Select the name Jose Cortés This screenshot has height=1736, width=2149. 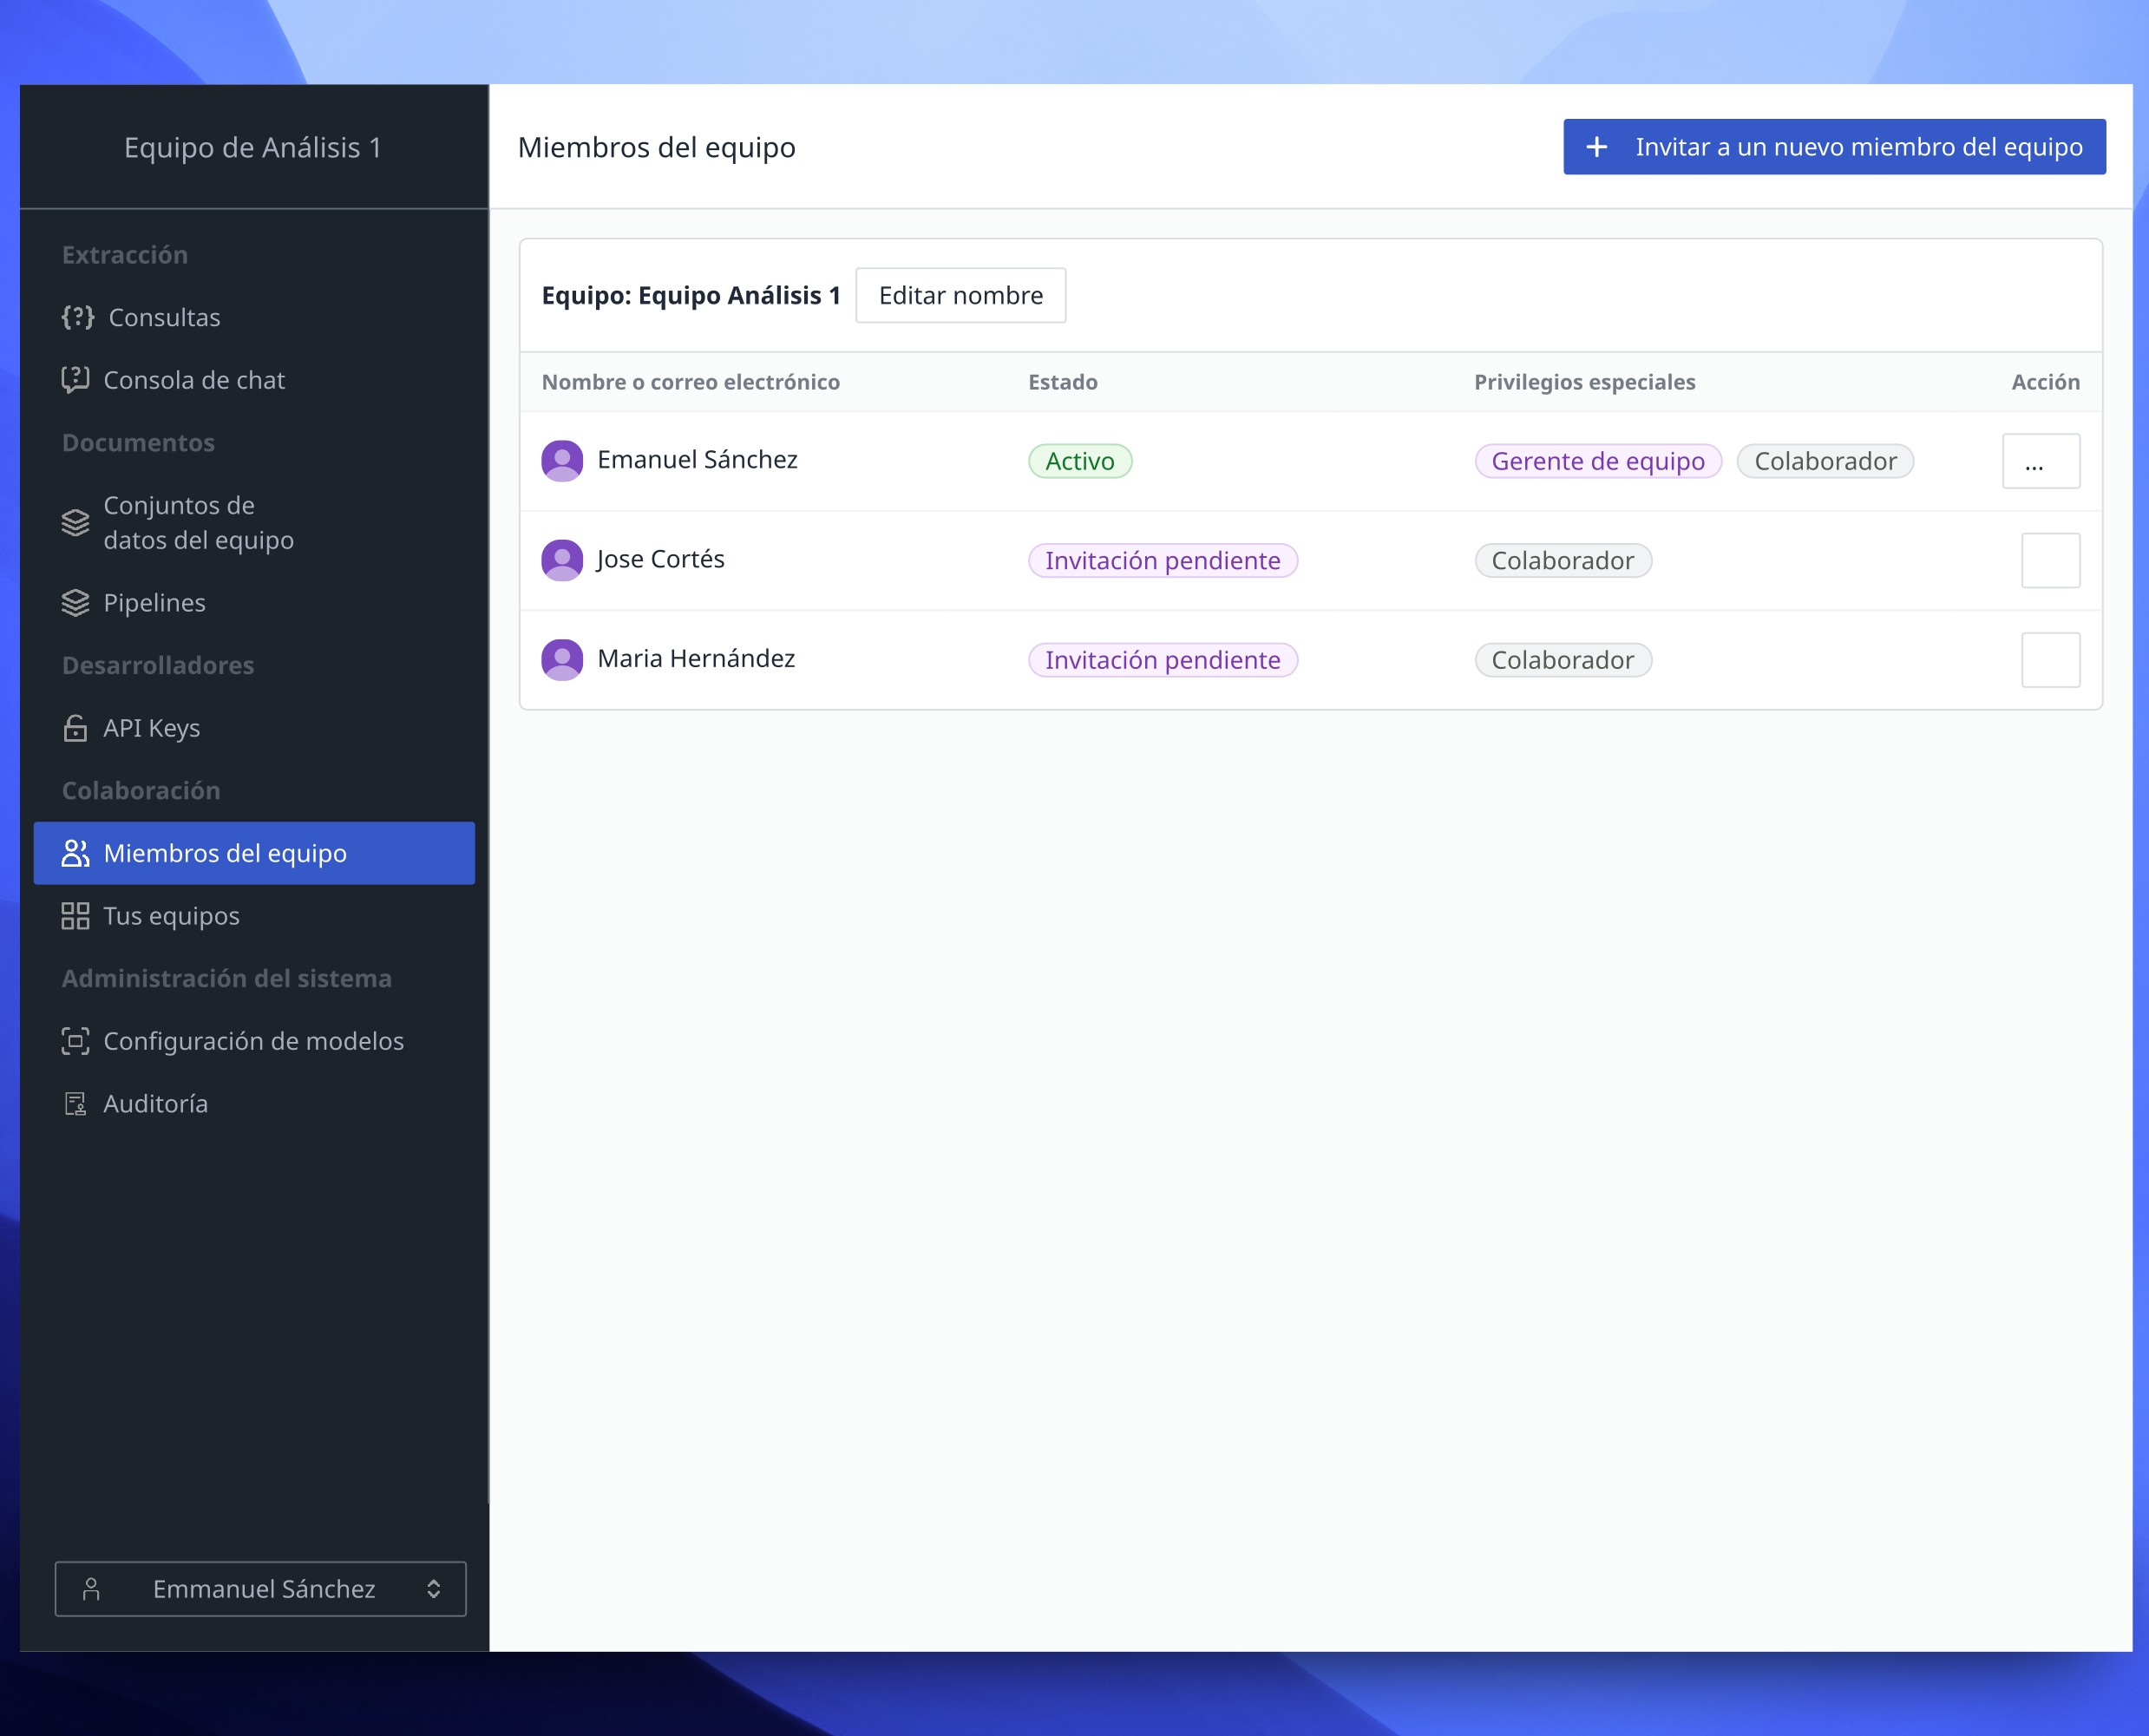[x=660, y=559]
